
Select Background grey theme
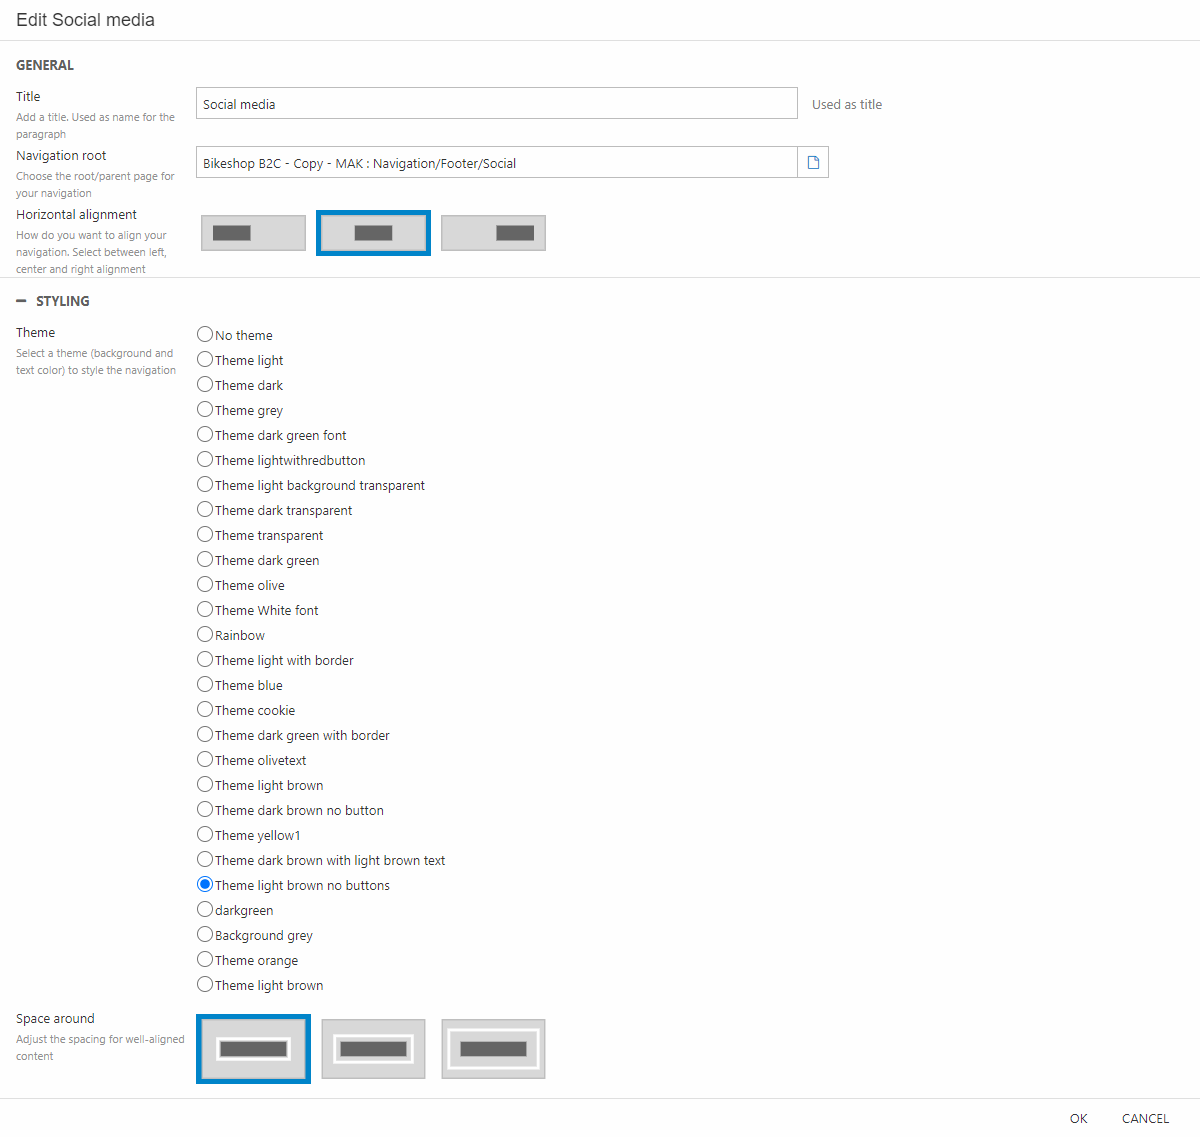(205, 935)
